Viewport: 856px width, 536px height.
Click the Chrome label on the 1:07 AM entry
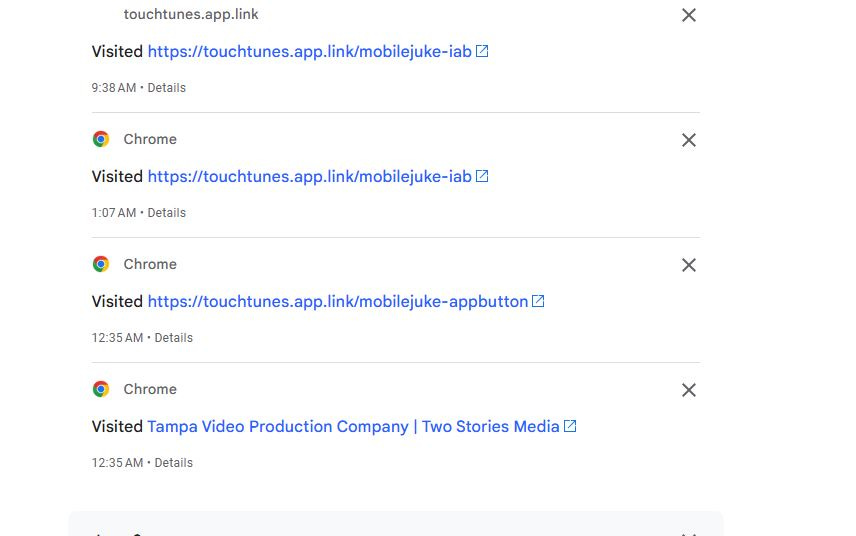pos(150,139)
